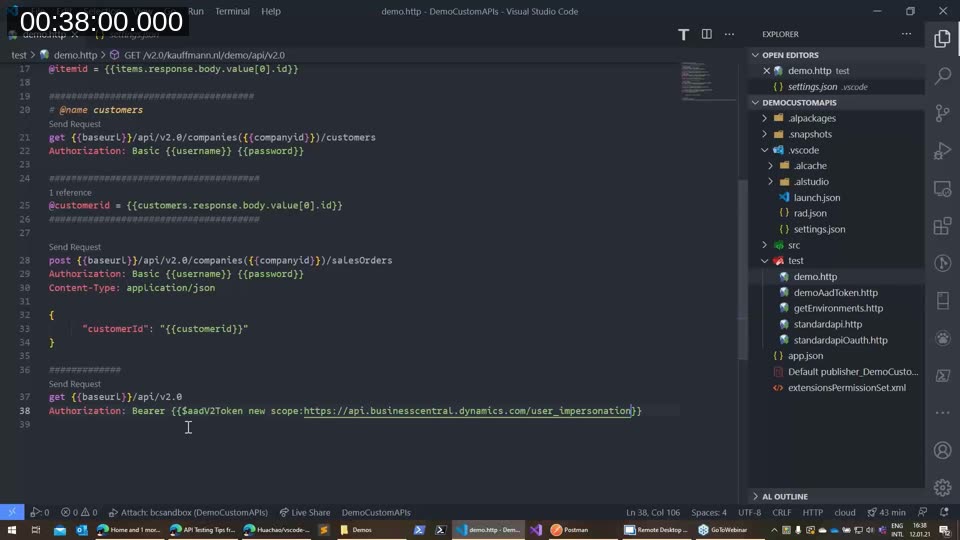The image size is (960, 540).
Task: Collapse the test folder
Action: [x=795, y=261]
